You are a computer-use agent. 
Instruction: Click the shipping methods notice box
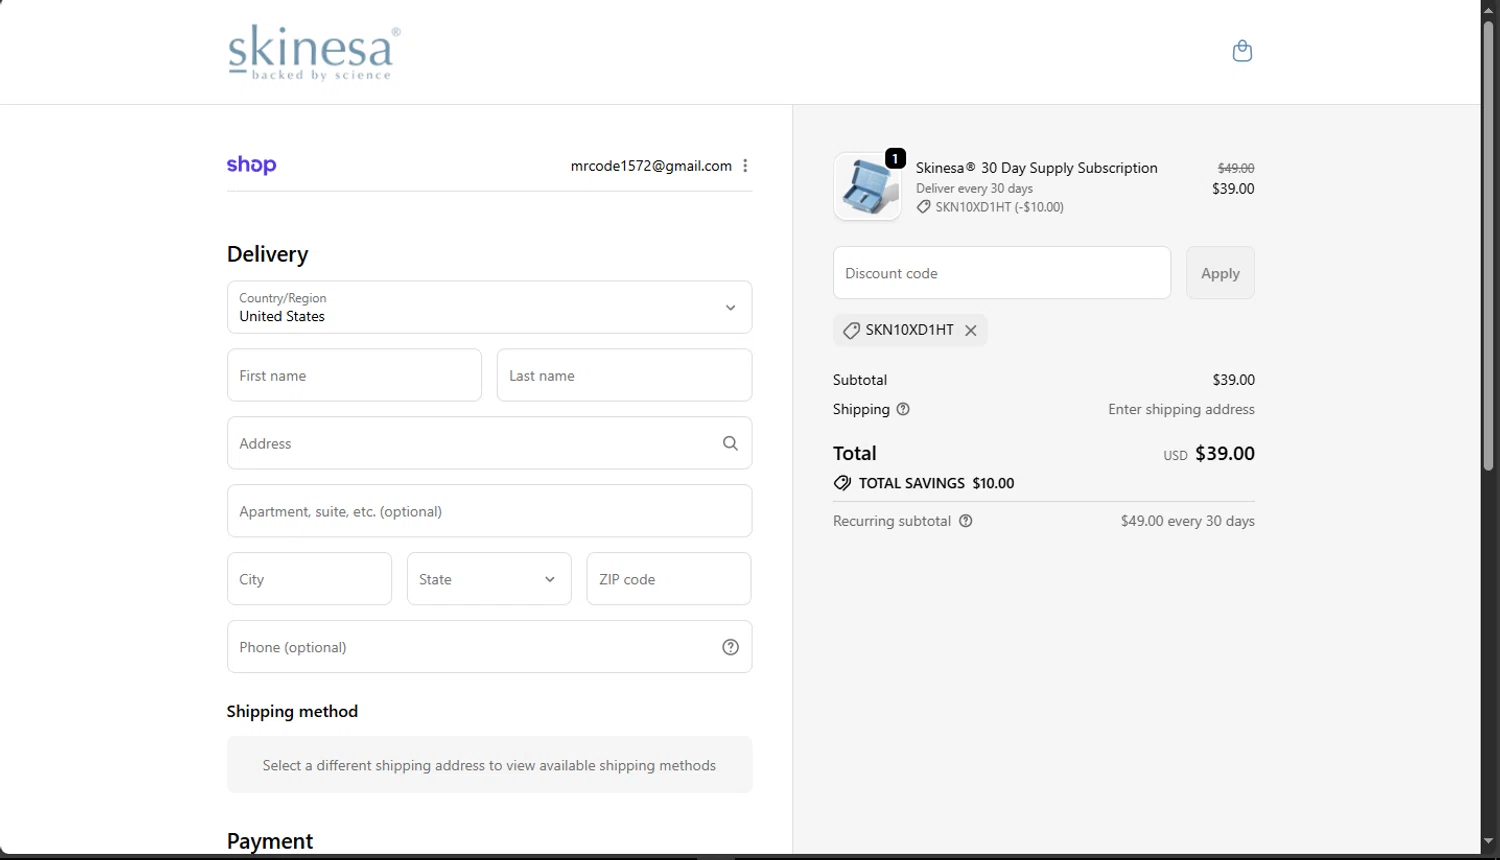coord(489,765)
